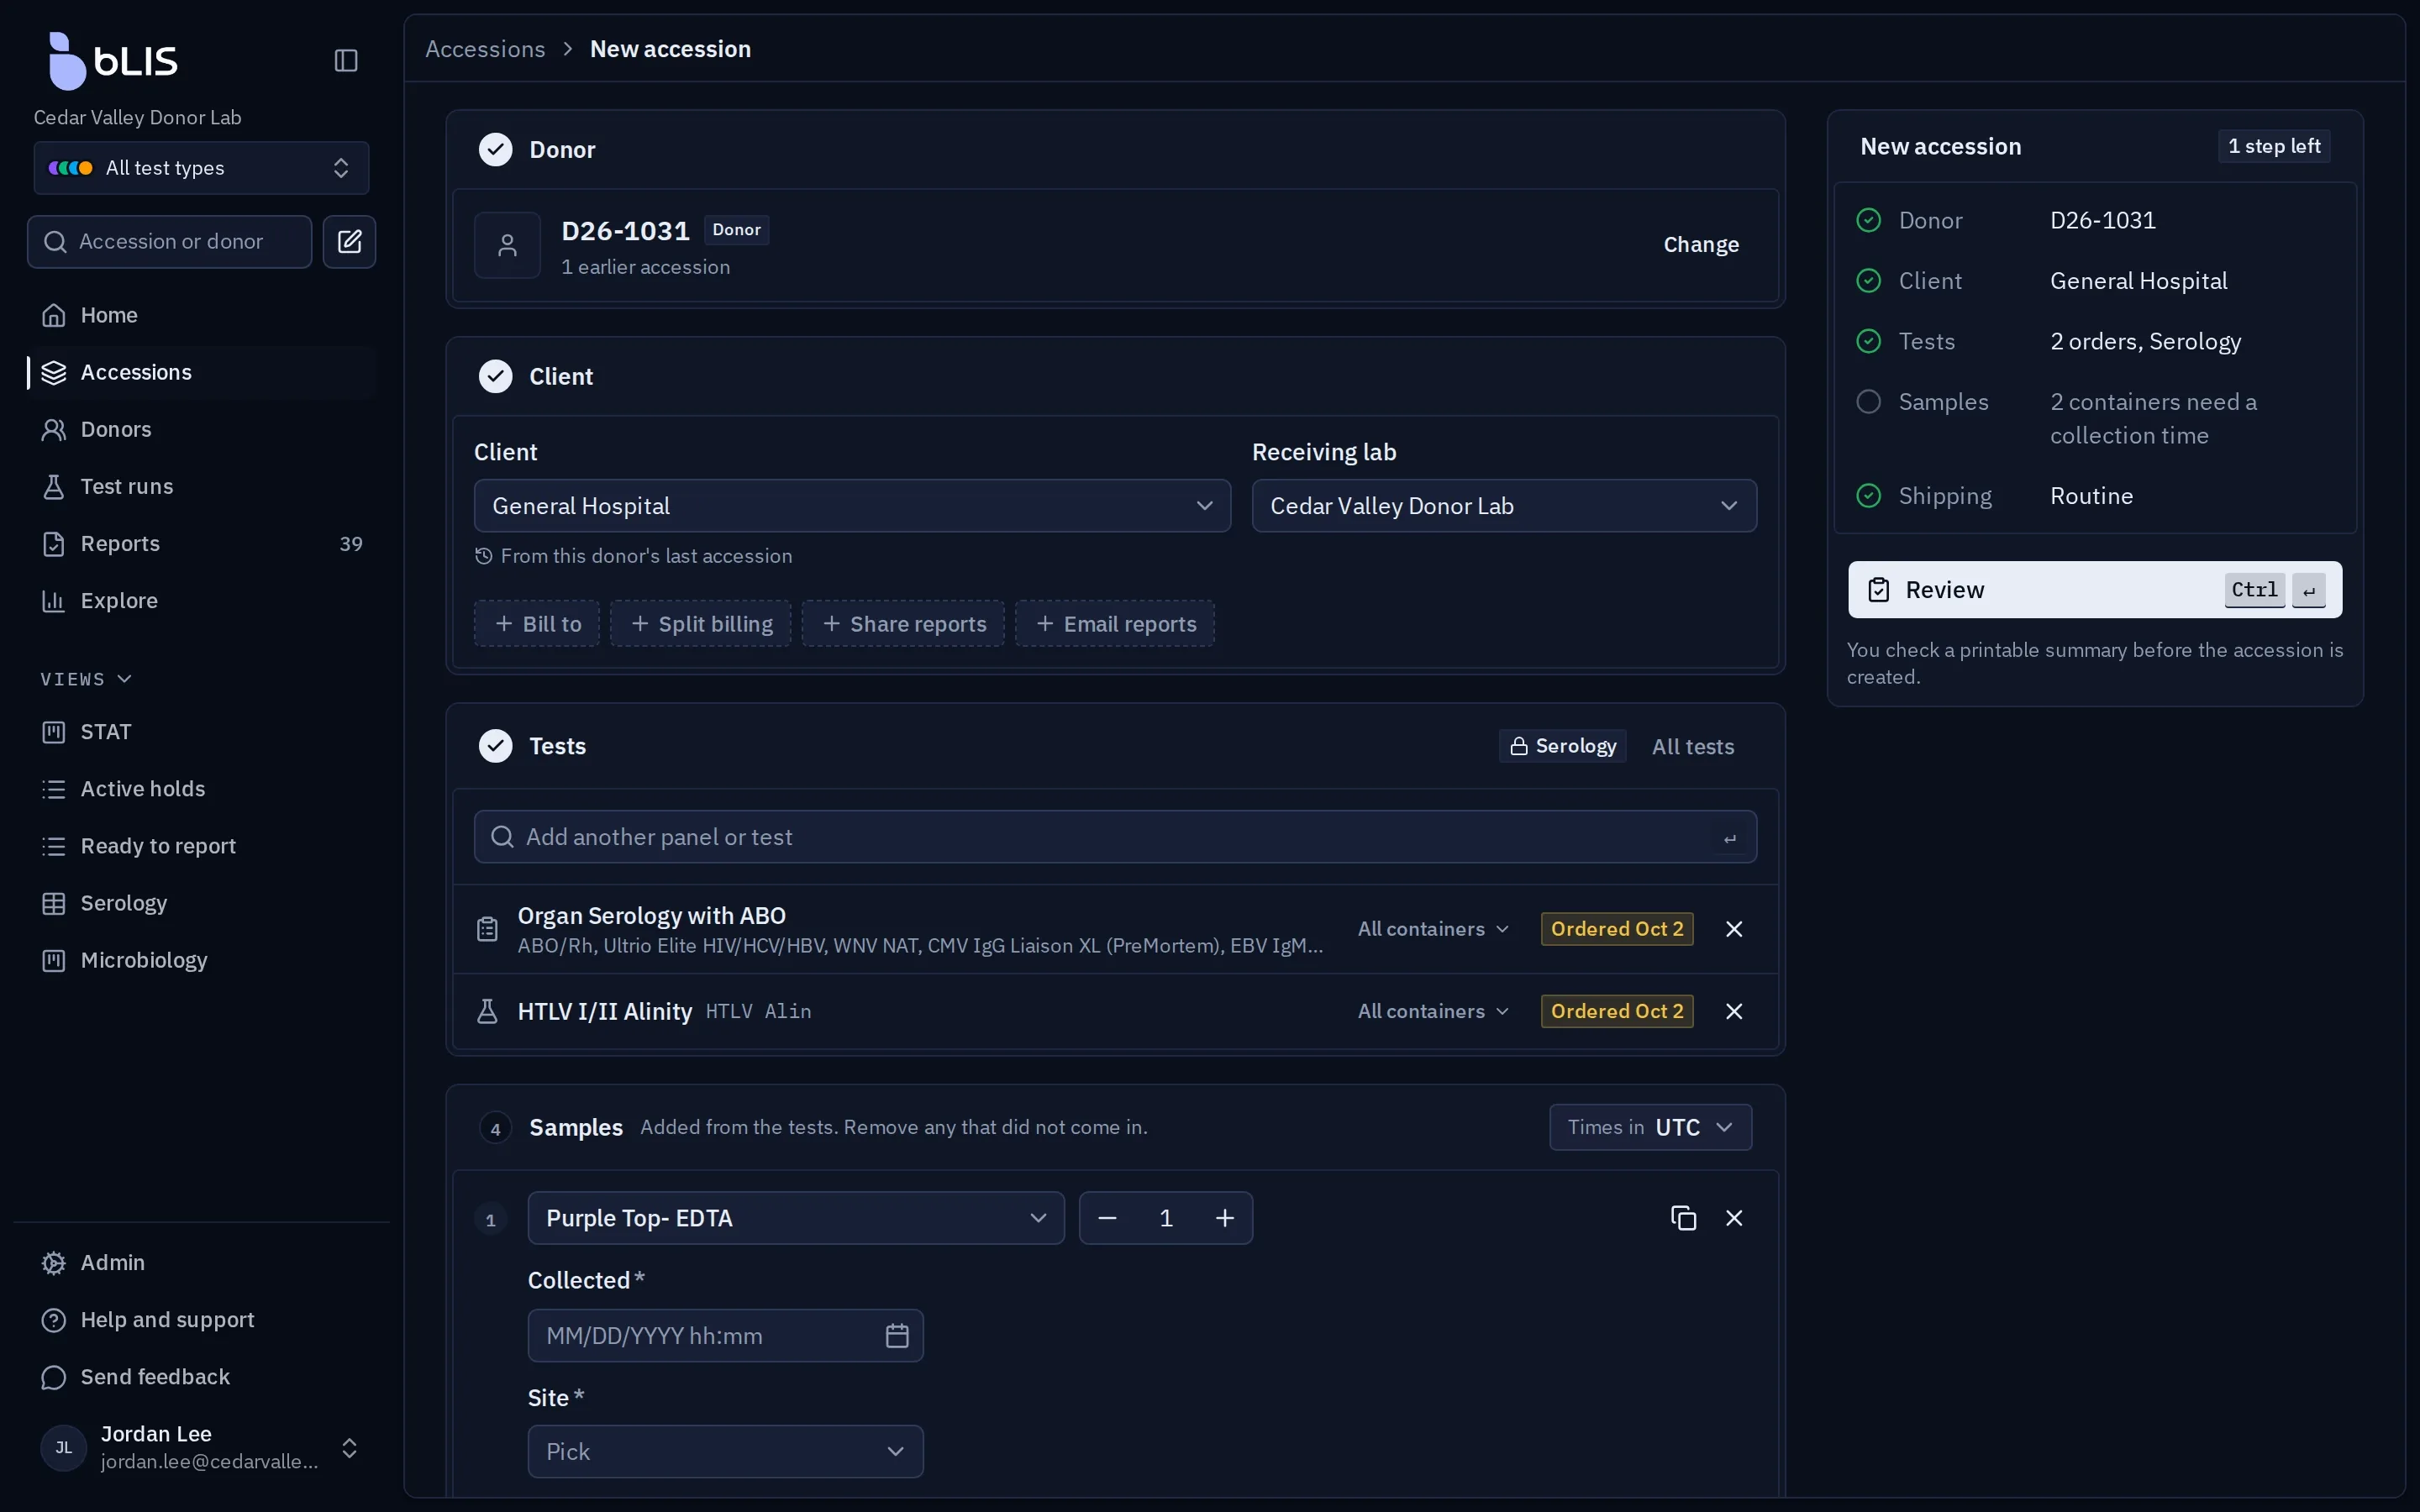Open the STAT view
Viewport: 2420px width, 1512px height.
pos(201,732)
